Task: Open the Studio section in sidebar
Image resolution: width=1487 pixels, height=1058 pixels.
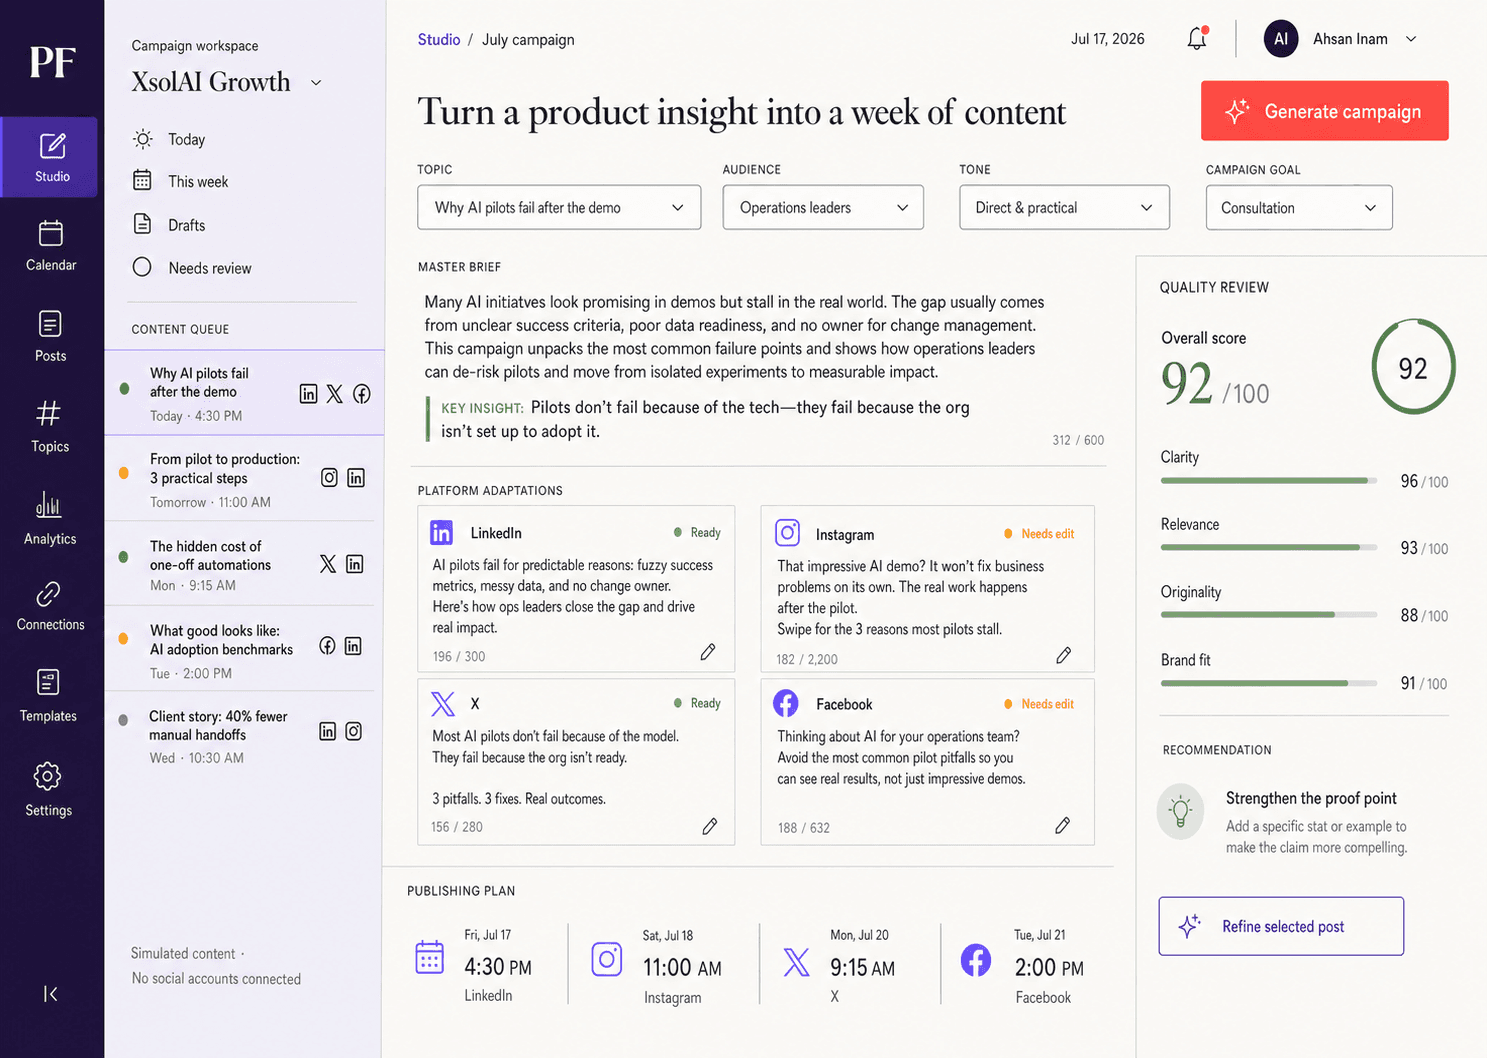Action: coord(51,157)
